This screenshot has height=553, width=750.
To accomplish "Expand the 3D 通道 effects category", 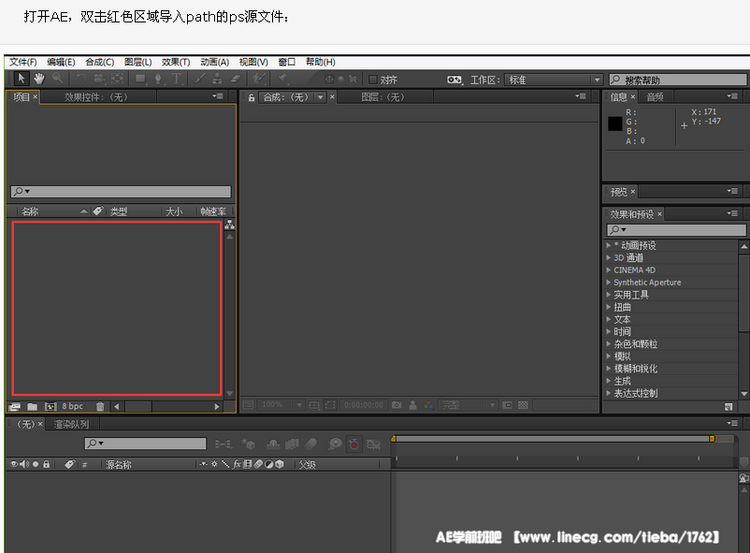I will point(608,257).
